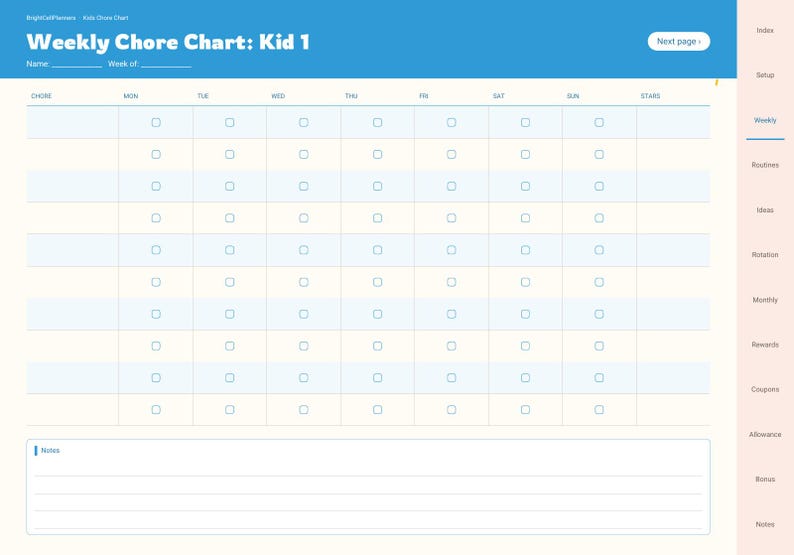
Task: Tick the WED checkbox in third row
Action: [303, 186]
